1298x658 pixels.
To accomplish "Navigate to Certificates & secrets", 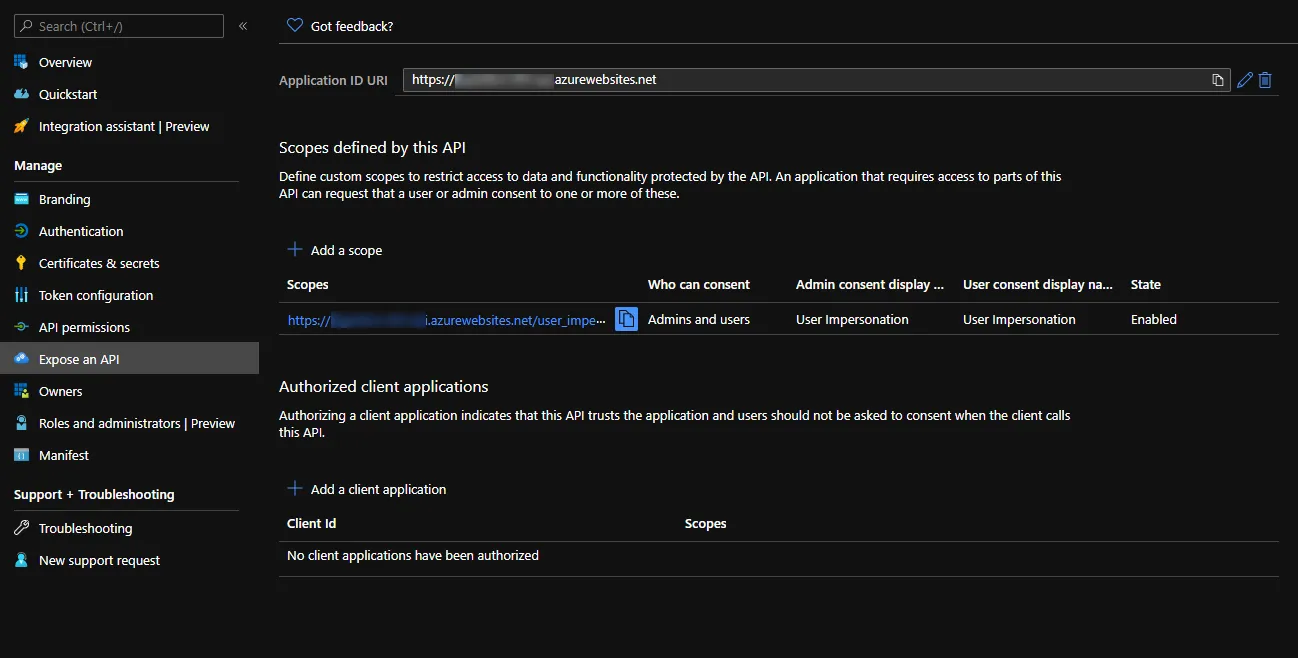I will pos(99,263).
